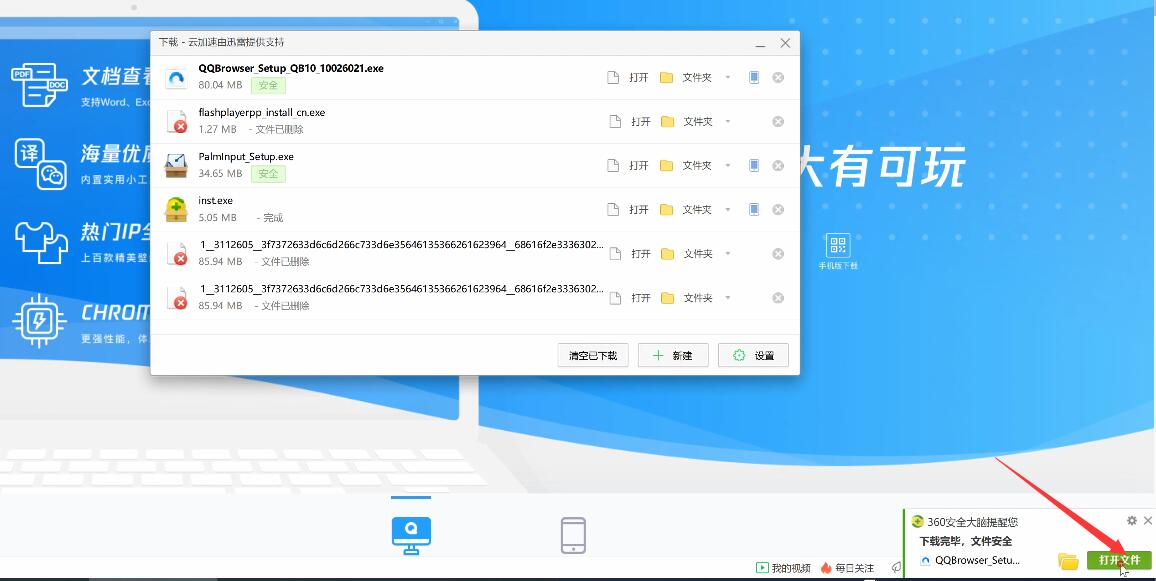Click the 文档查看 PDF/DOC icon on page

point(39,85)
